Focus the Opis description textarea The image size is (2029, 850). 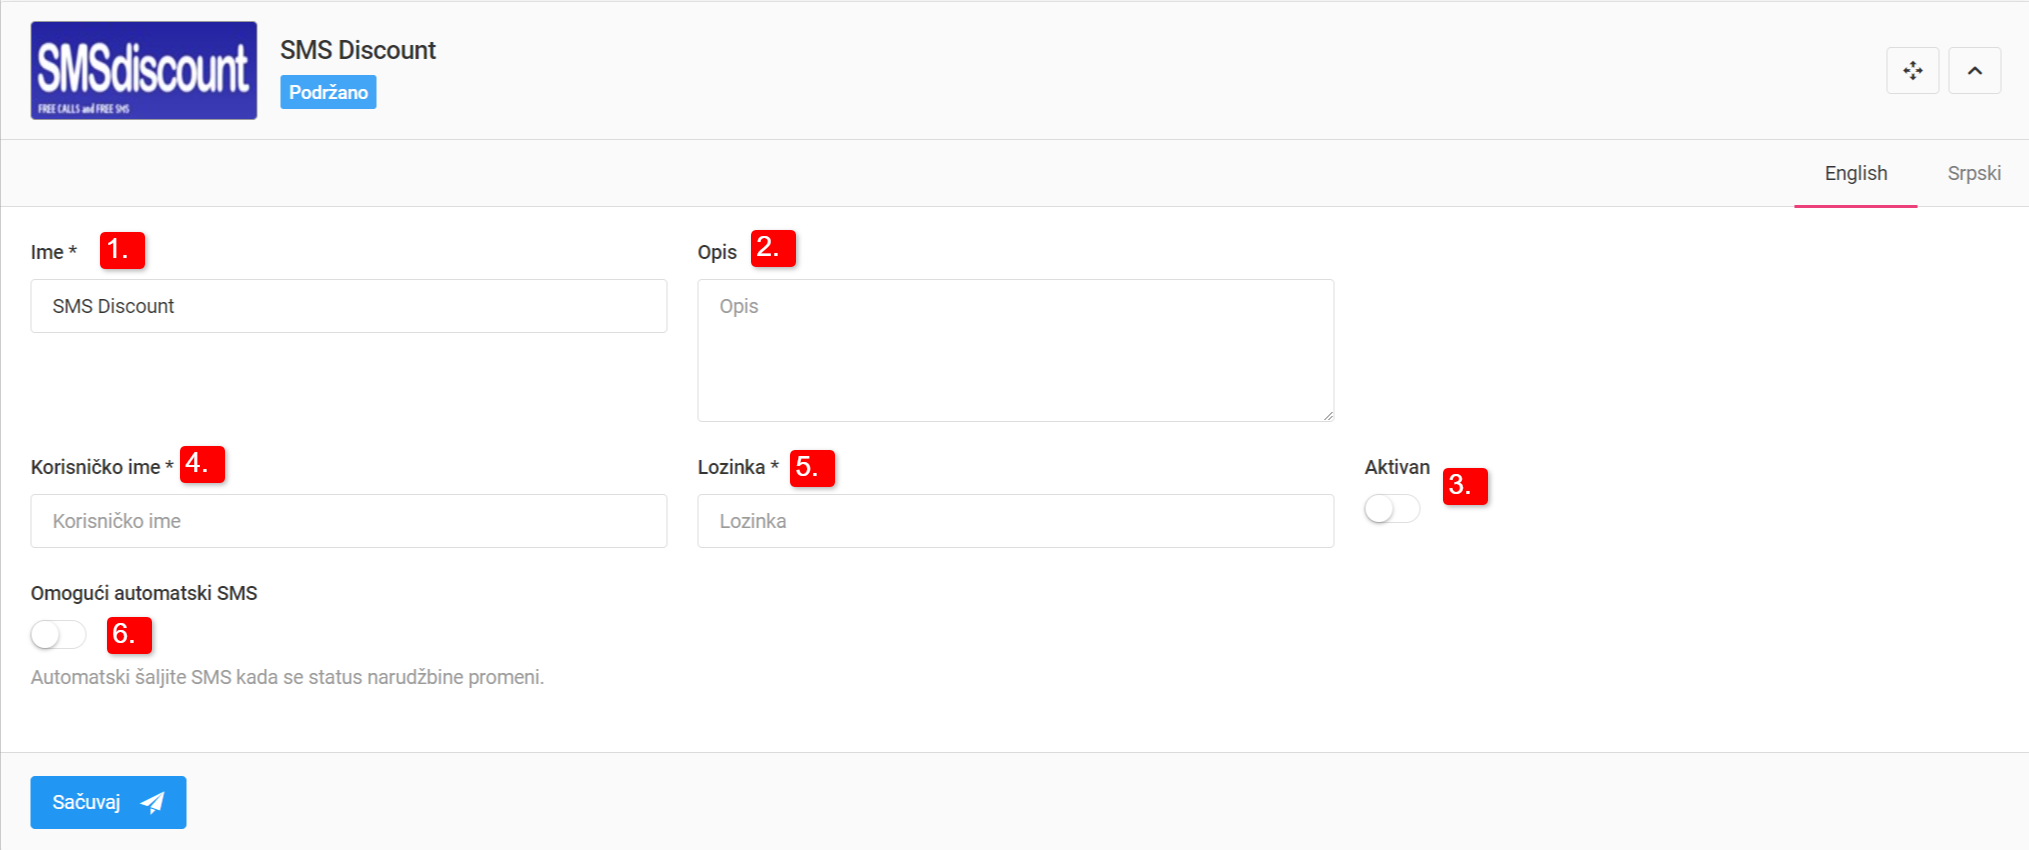(1015, 350)
